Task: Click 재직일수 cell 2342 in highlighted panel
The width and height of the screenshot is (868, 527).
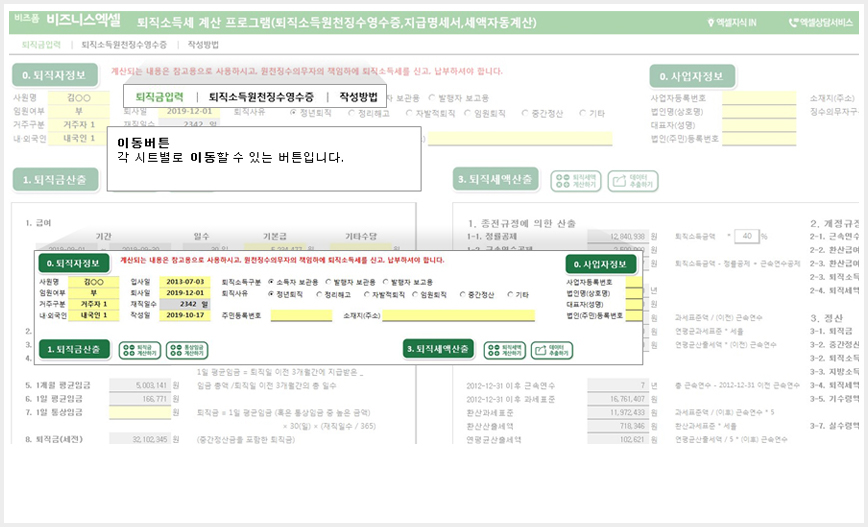Action: 185,304
